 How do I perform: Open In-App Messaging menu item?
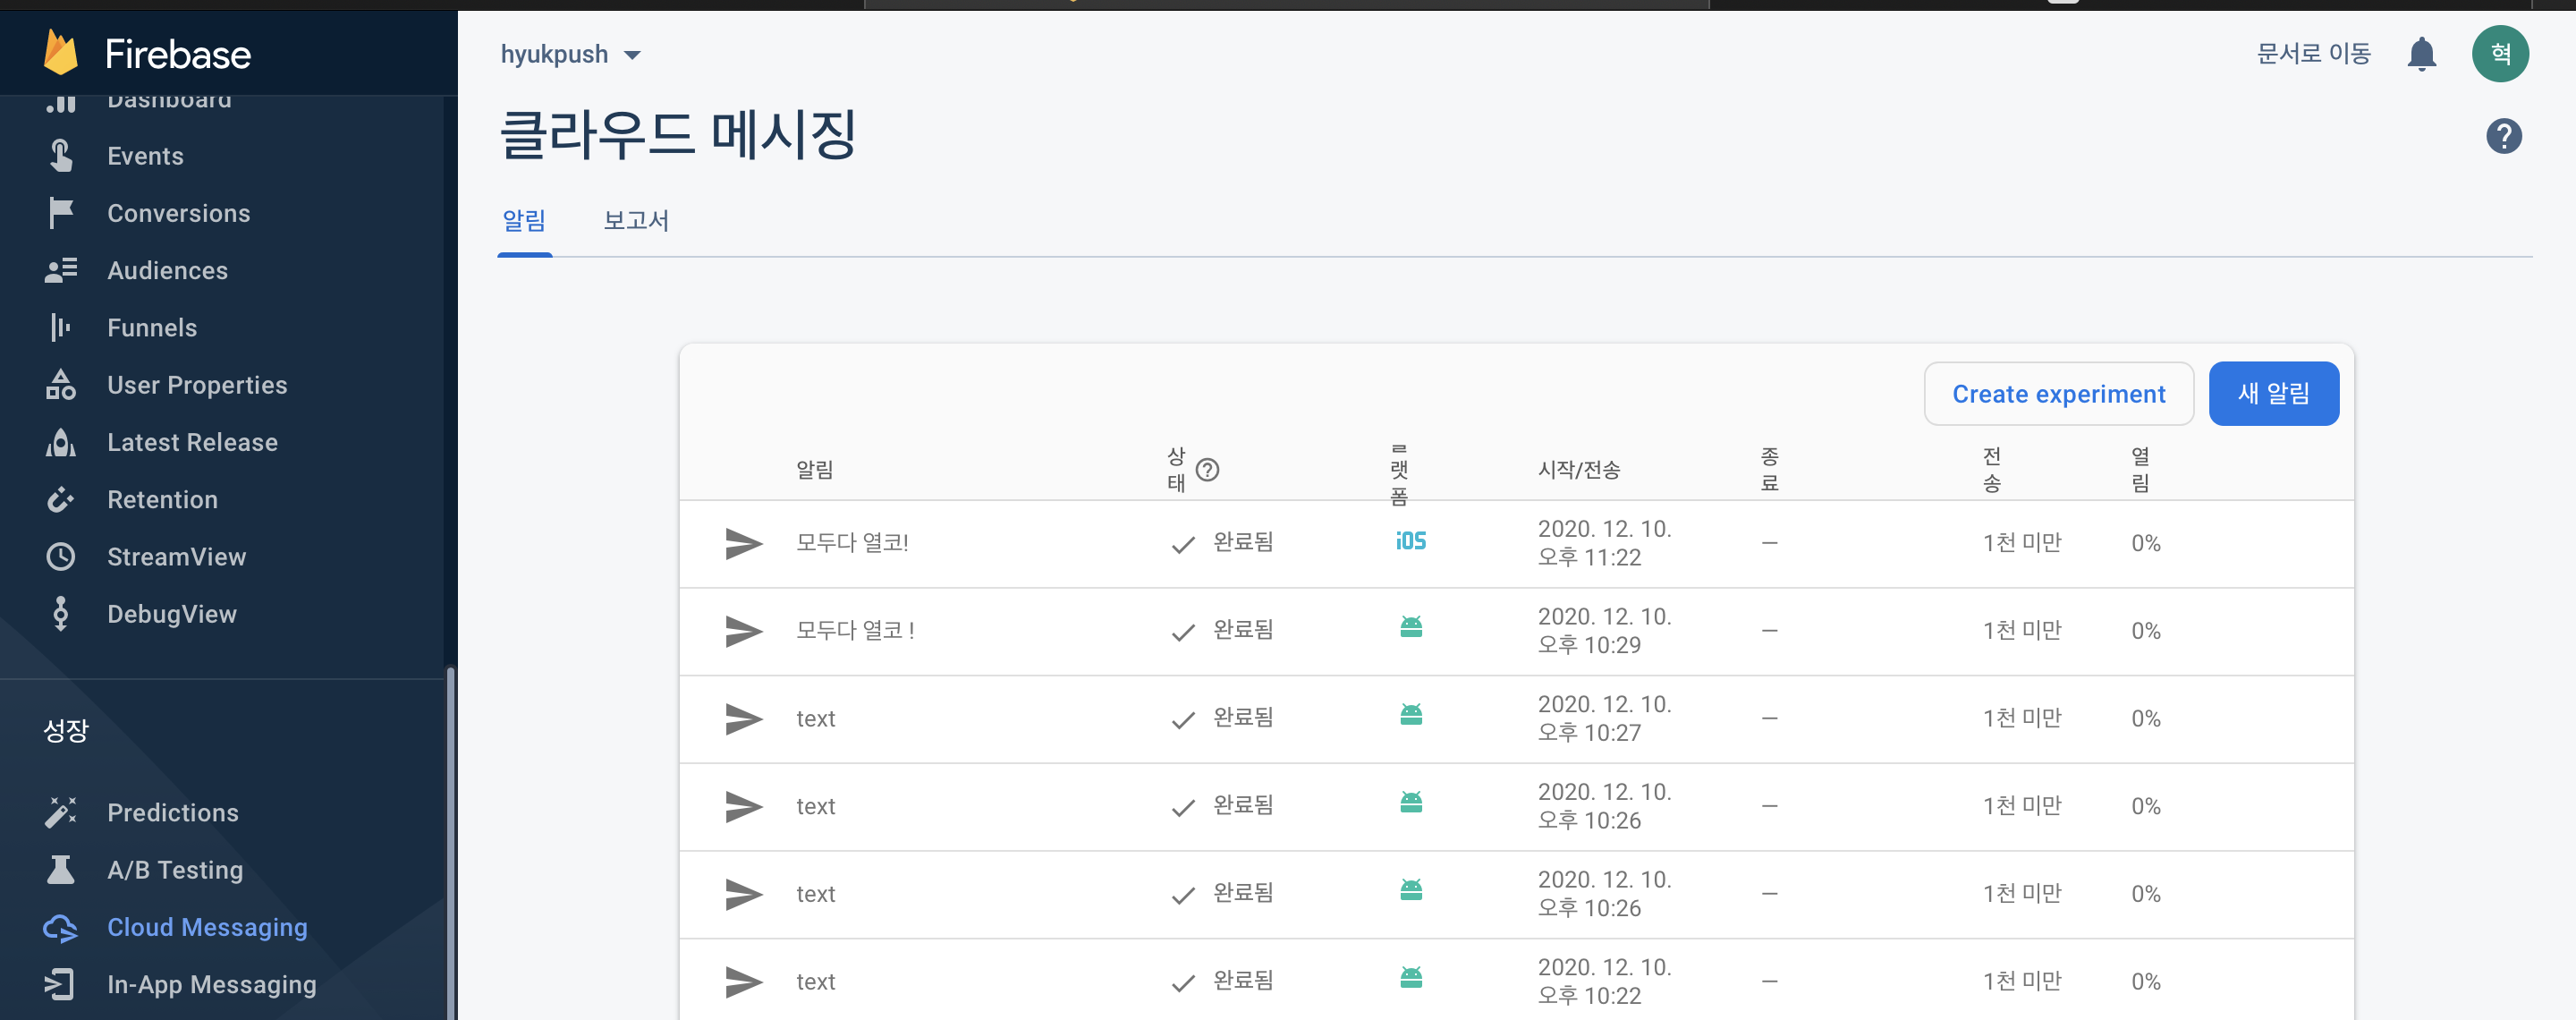(211, 984)
